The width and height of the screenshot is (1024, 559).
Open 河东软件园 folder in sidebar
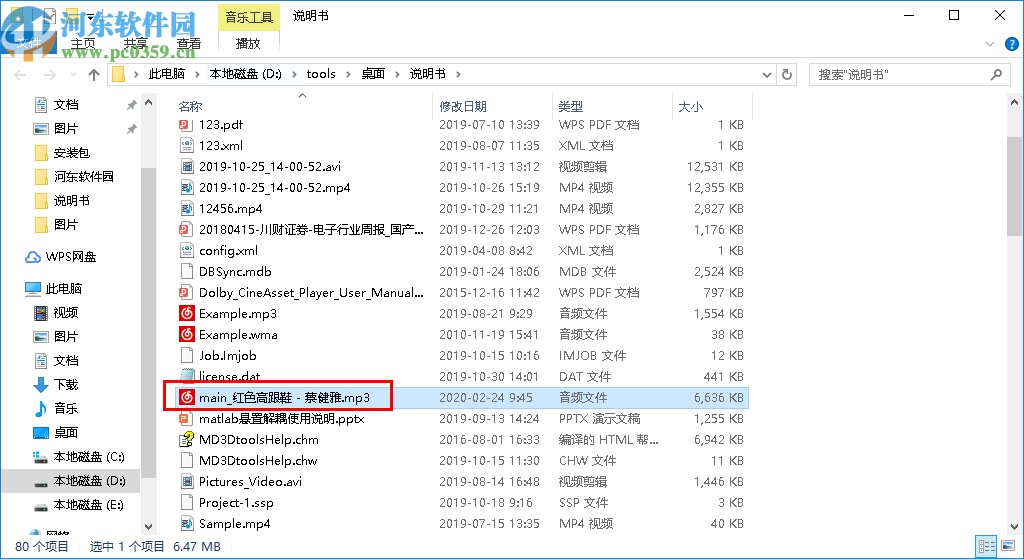[x=74, y=176]
